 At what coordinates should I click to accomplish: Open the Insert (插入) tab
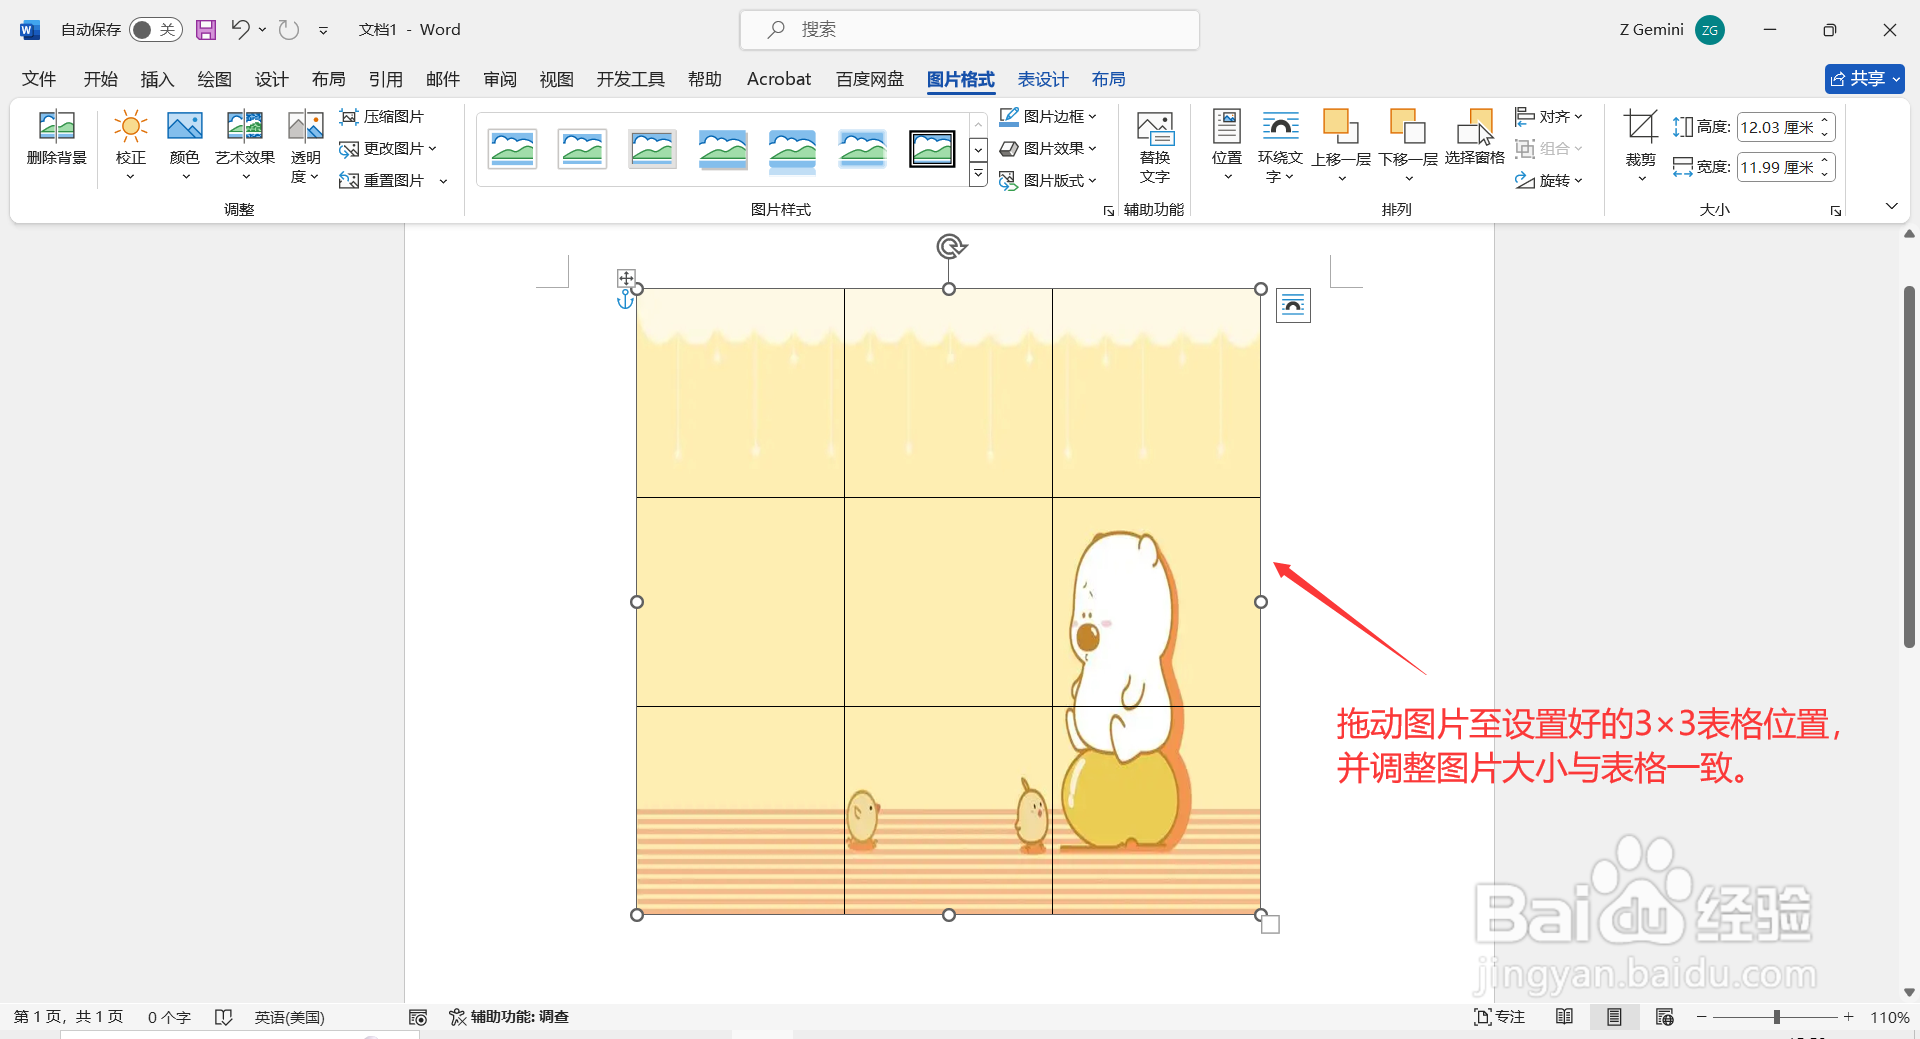click(157, 79)
